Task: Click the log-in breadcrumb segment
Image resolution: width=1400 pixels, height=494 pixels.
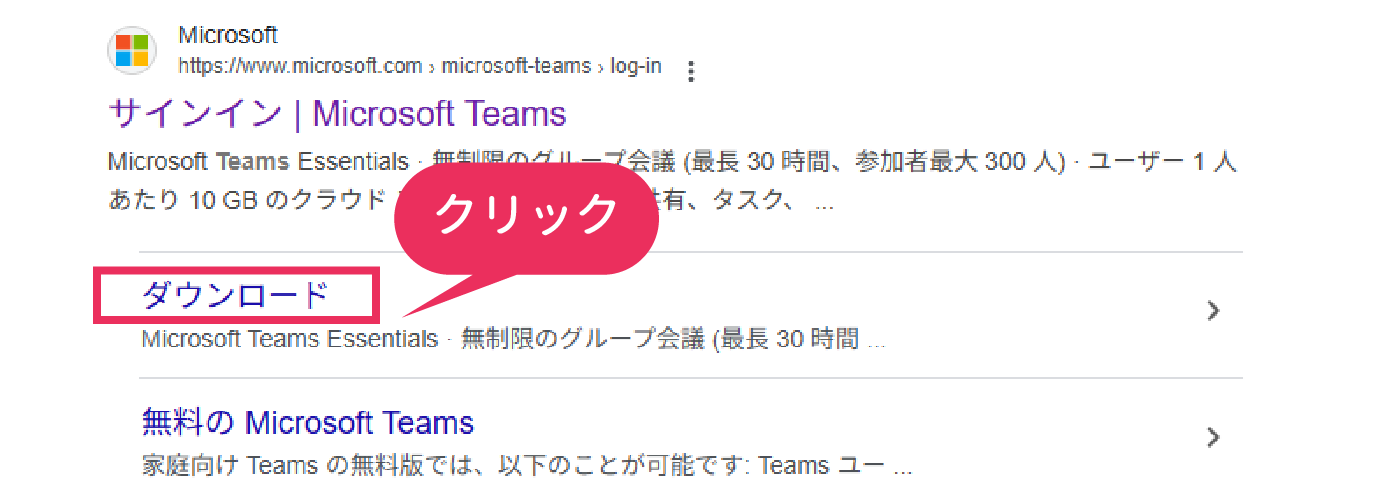Action: point(636,67)
